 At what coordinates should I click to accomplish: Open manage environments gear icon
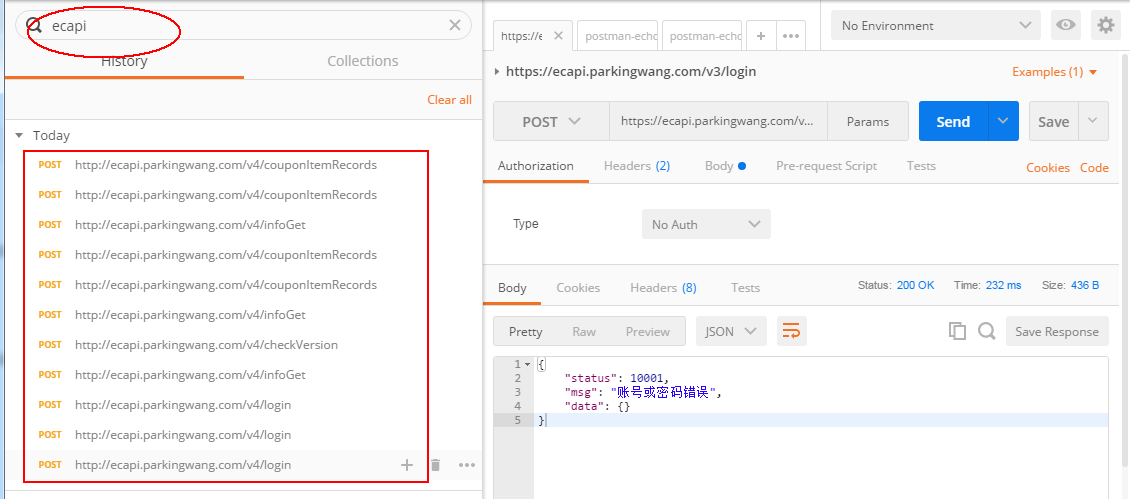point(1105,25)
